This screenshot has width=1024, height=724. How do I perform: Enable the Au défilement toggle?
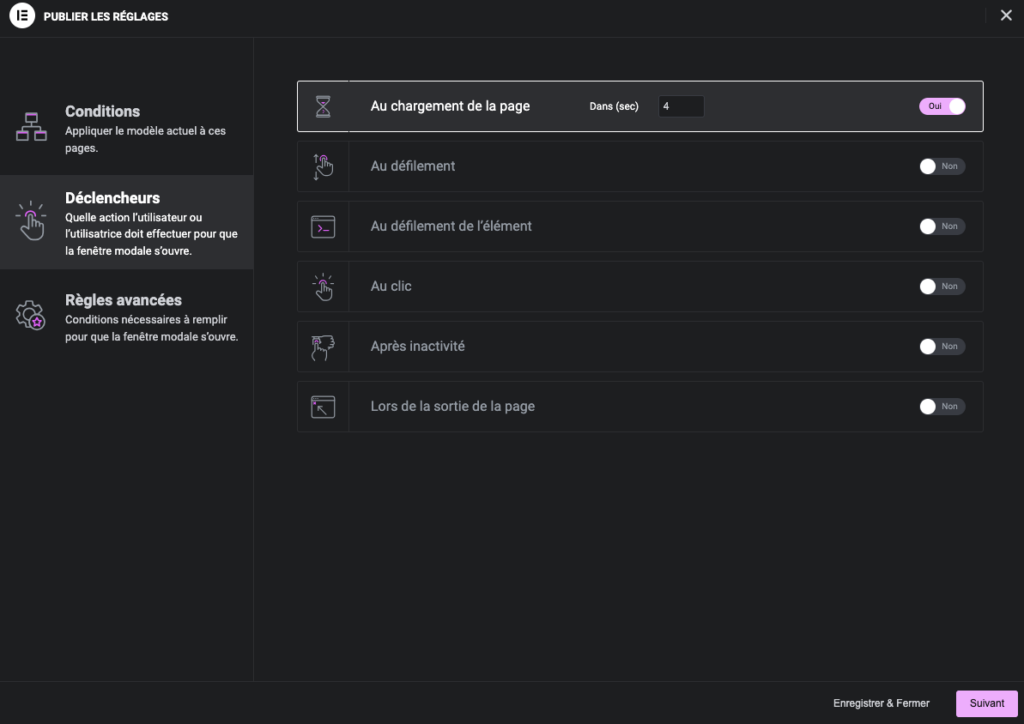942,166
